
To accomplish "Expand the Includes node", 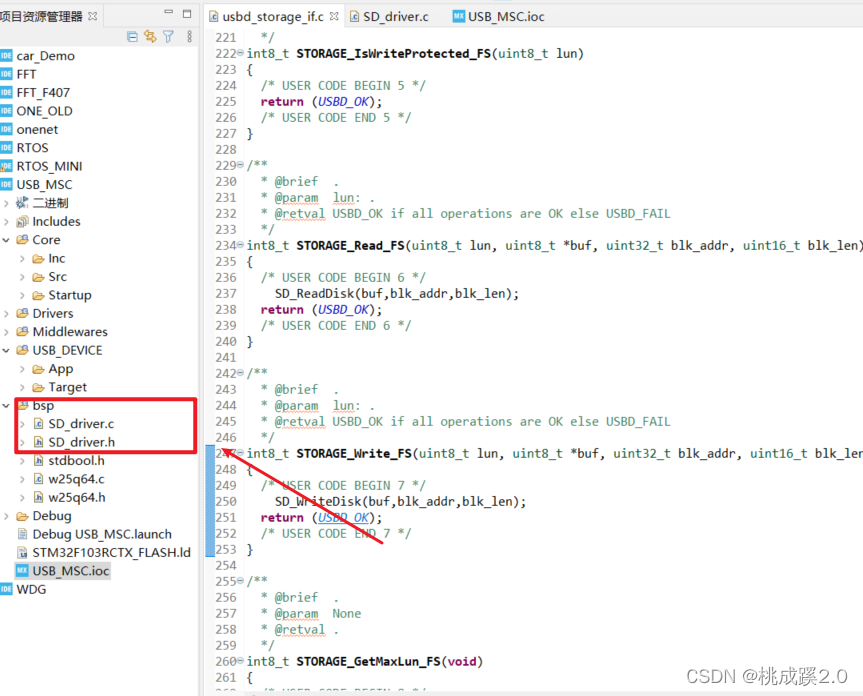I will [6, 222].
